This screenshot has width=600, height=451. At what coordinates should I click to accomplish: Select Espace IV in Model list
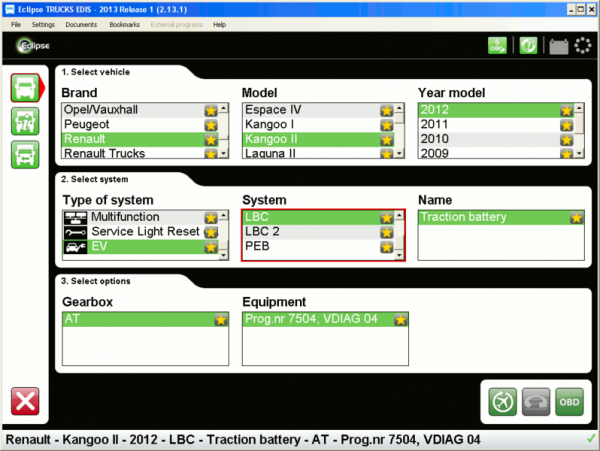(318, 110)
